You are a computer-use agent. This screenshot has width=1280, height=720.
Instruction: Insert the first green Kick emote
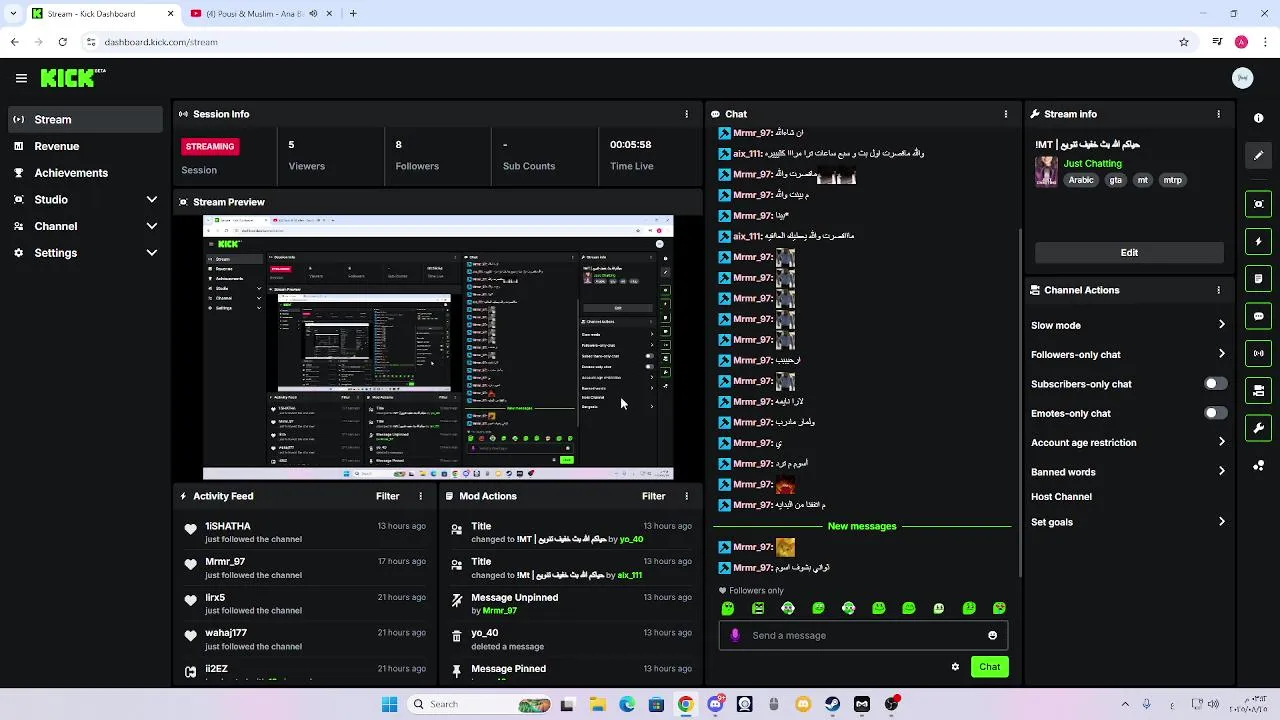point(728,608)
